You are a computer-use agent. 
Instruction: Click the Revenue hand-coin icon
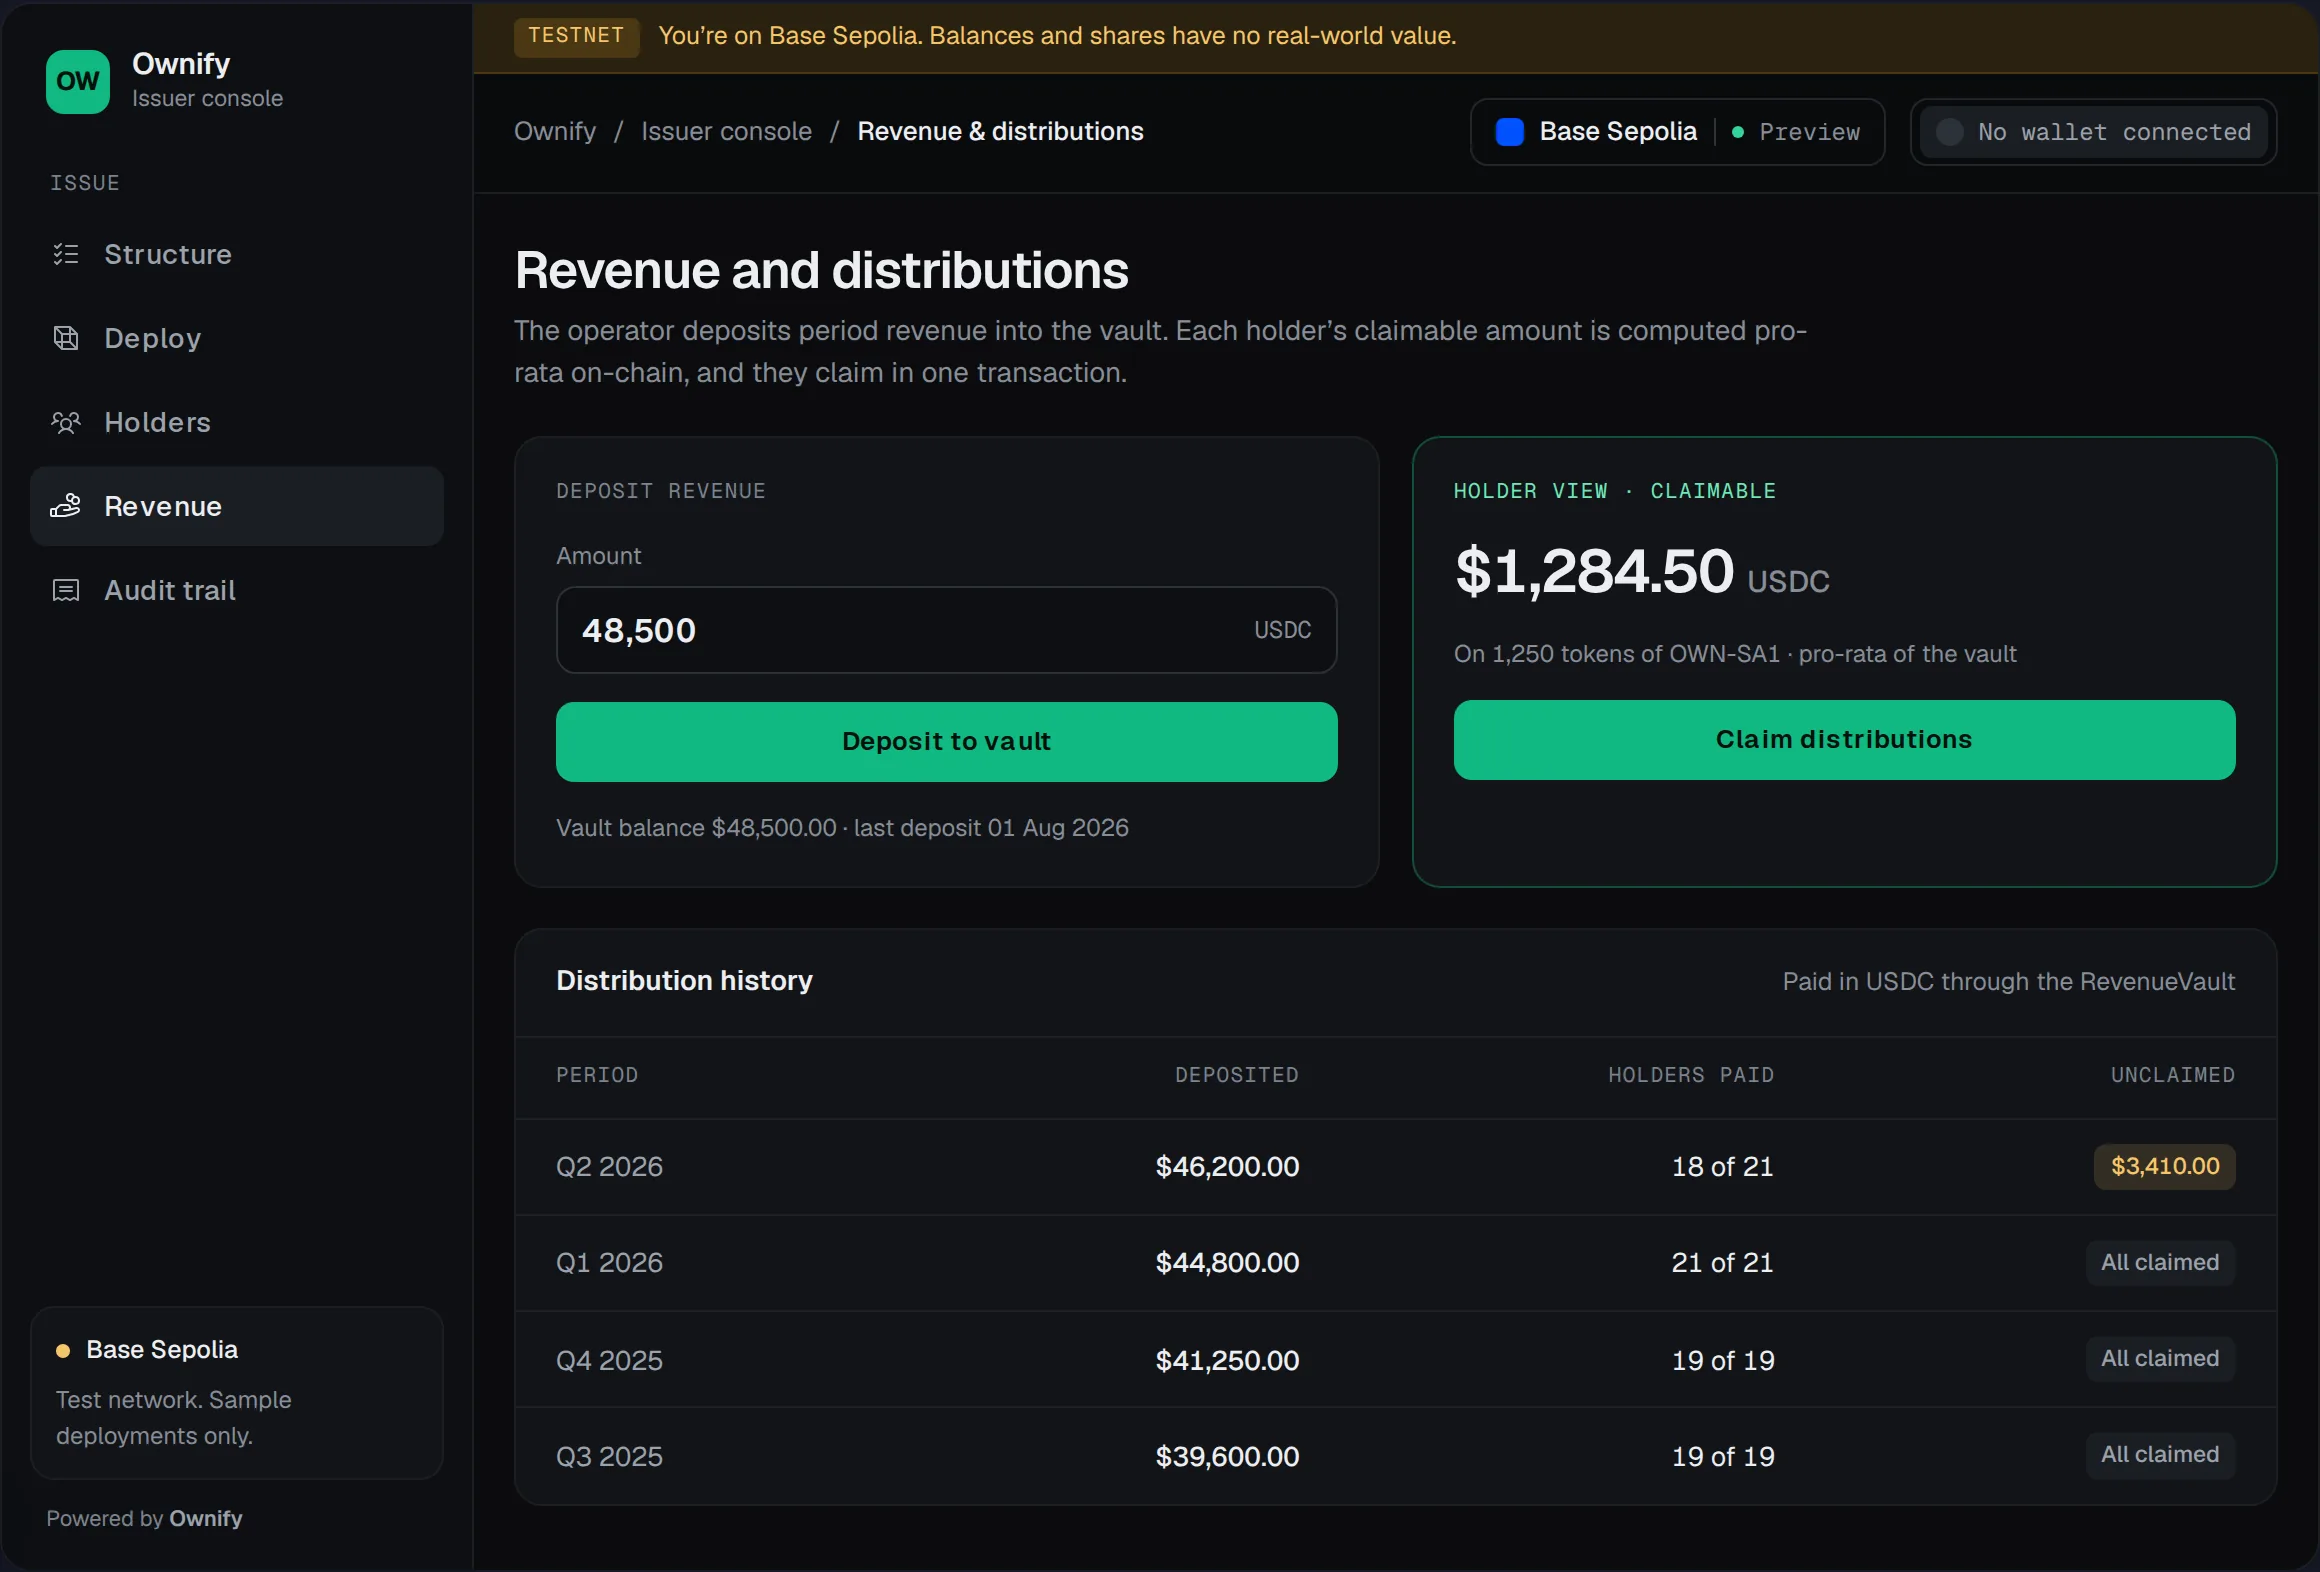coord(66,506)
